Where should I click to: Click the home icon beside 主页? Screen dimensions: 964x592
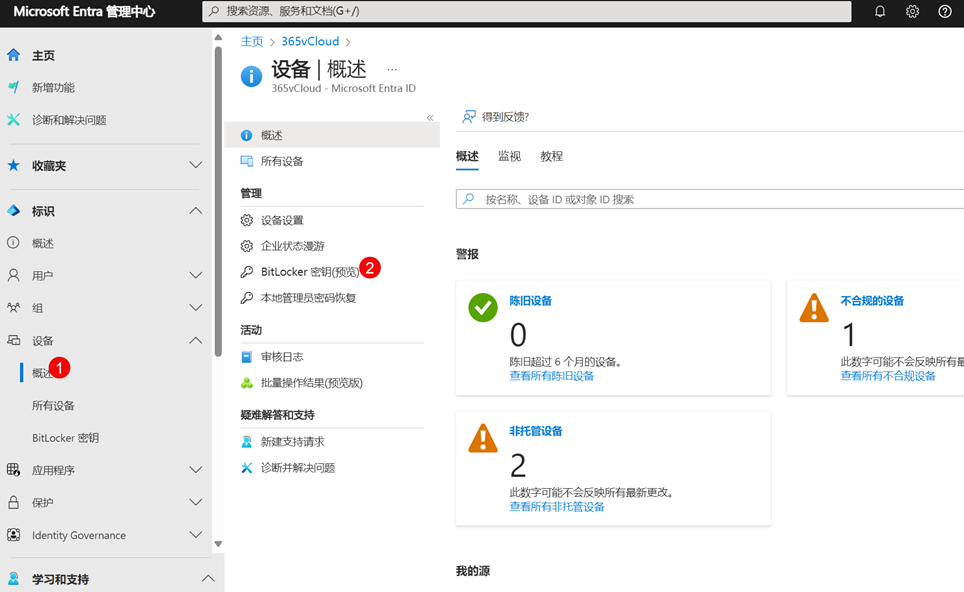(14, 55)
